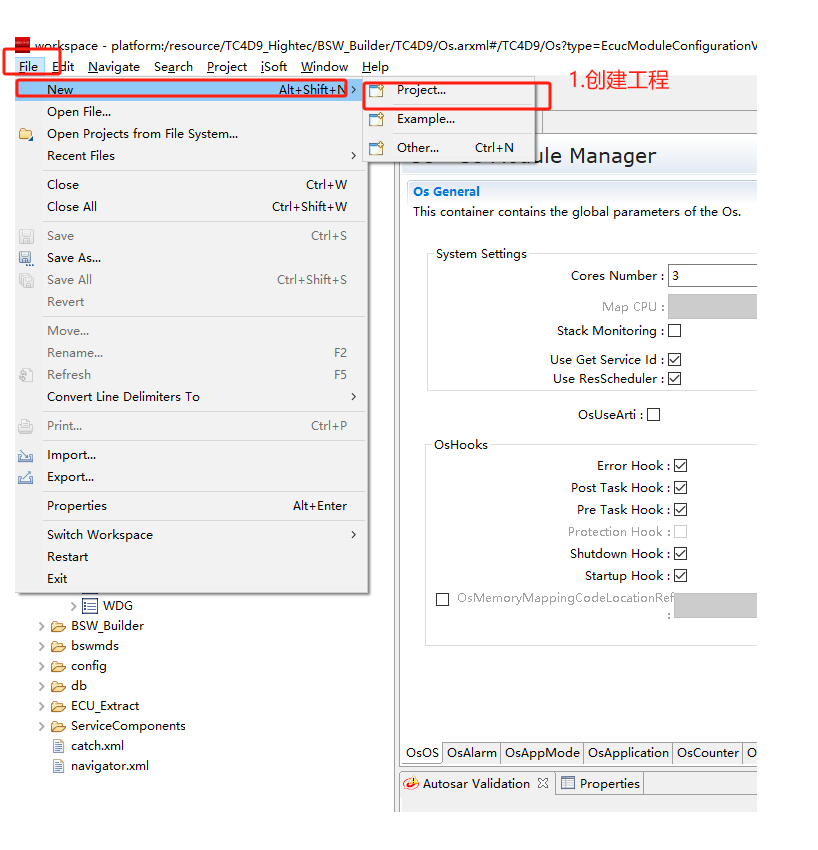Click the Project wizard icon in submenu
818x850 pixels.
click(x=377, y=91)
